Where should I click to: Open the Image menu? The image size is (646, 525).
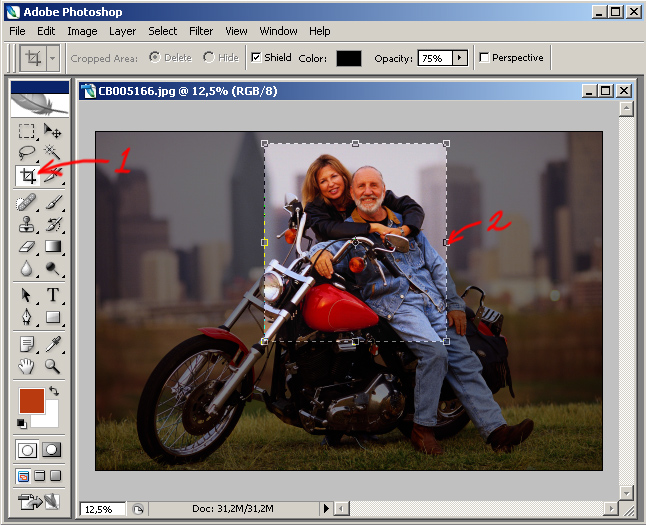point(82,31)
